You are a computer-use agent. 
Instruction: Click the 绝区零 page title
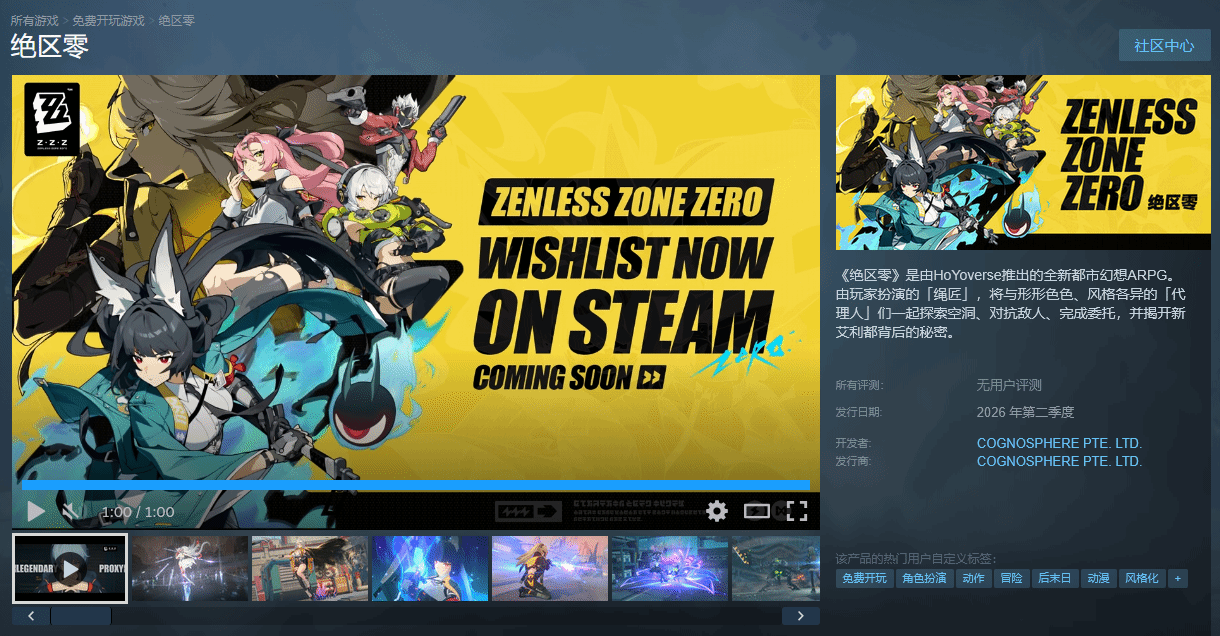(x=50, y=46)
